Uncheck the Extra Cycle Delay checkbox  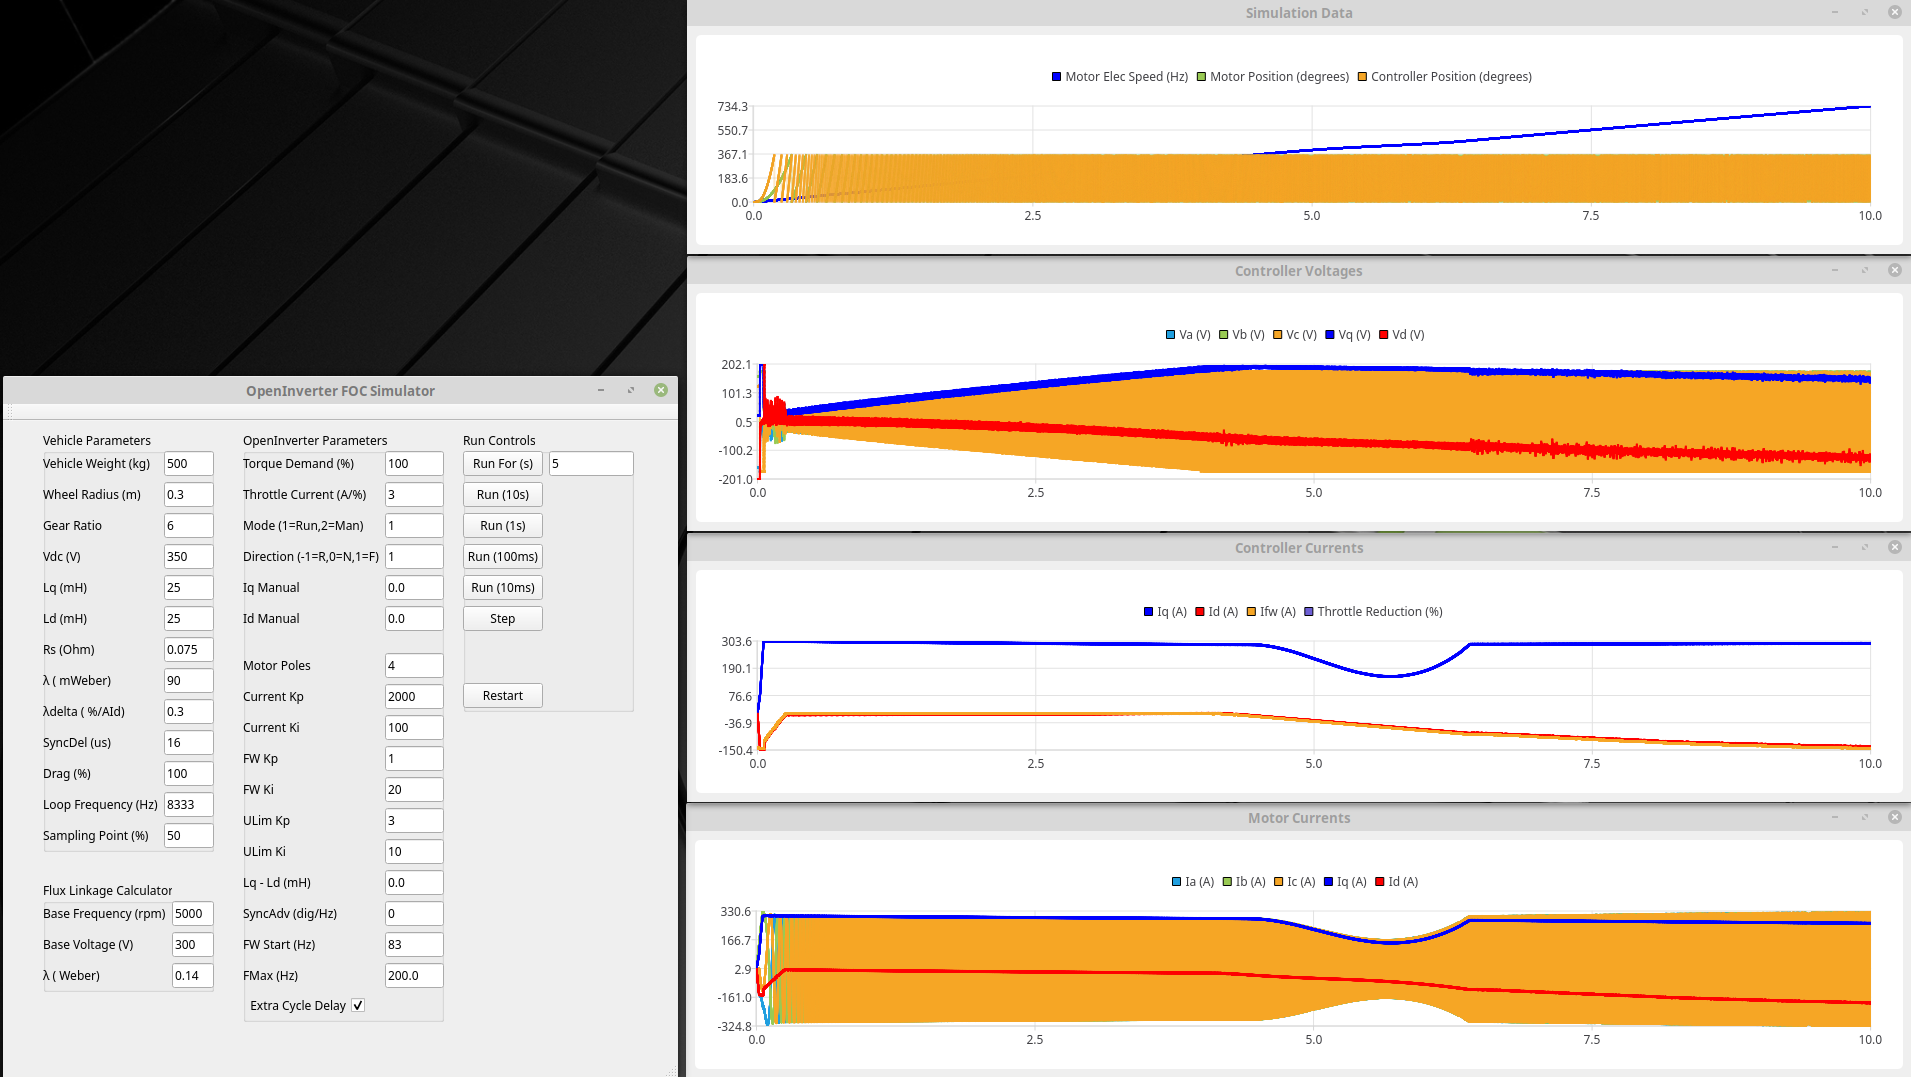[358, 1006]
